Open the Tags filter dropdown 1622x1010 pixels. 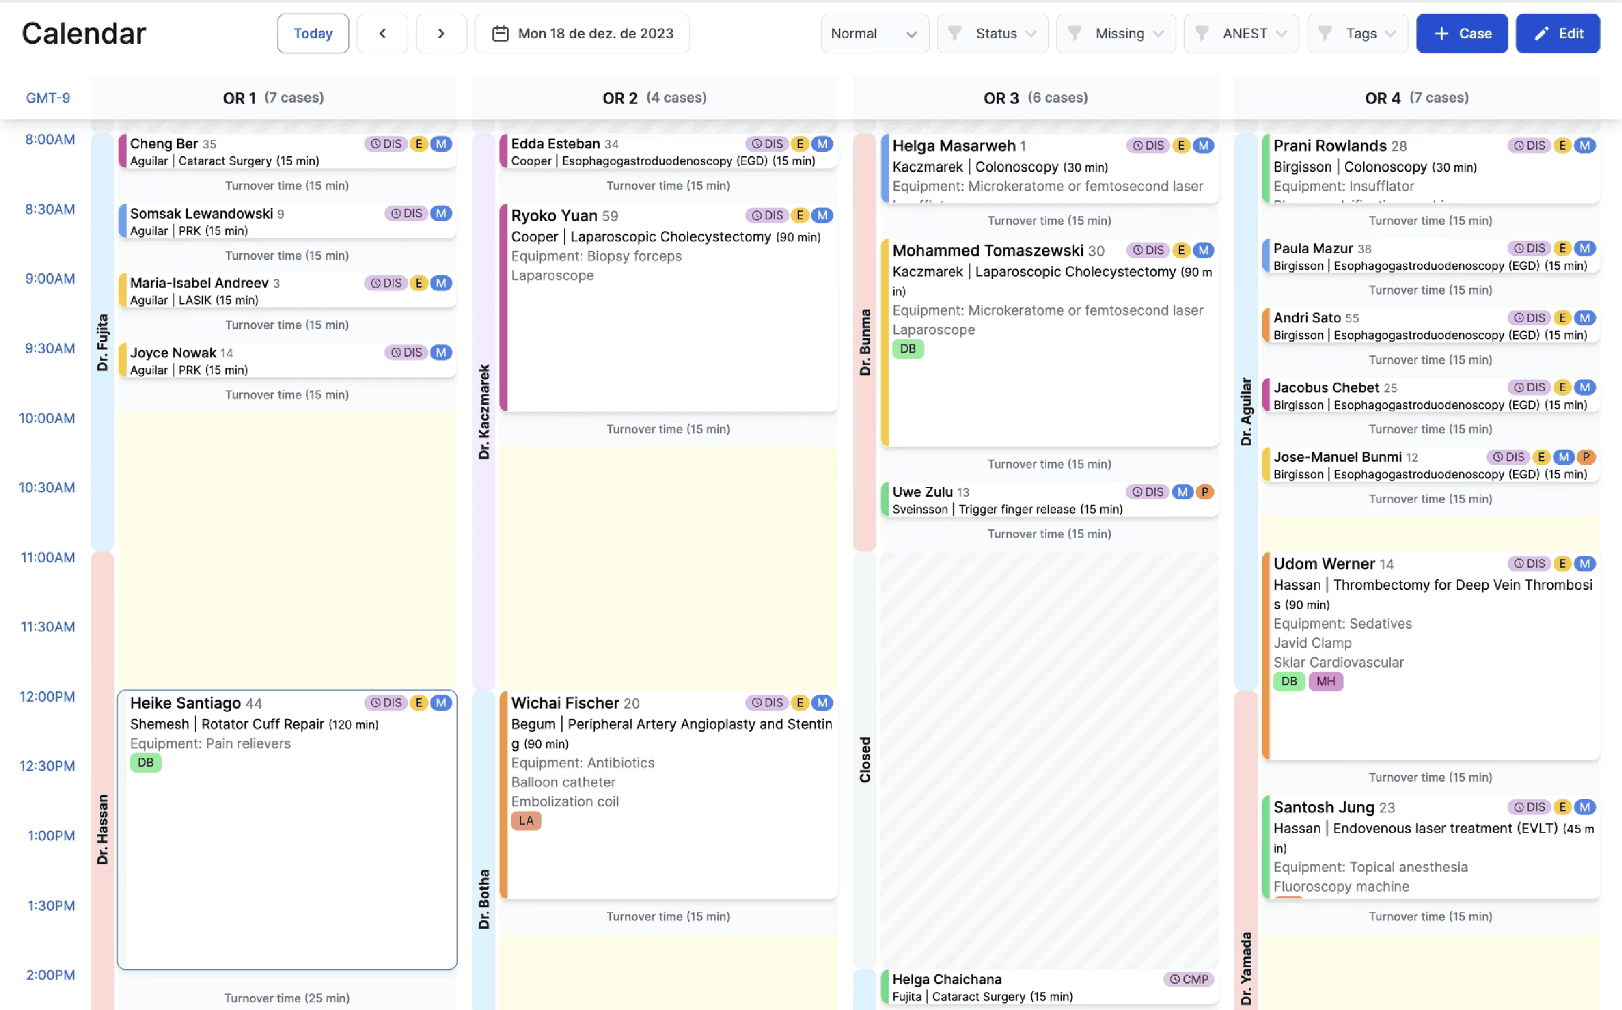pyautogui.click(x=1358, y=33)
